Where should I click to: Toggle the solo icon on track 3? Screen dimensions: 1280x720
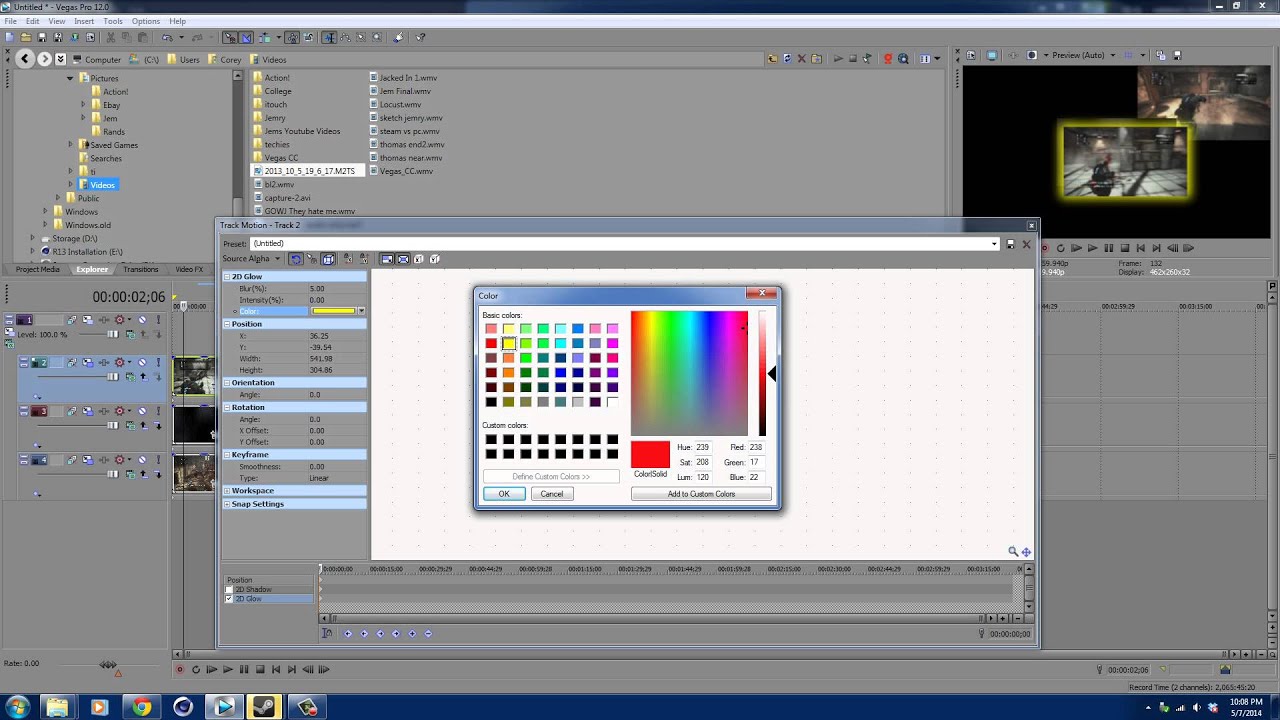coord(156,411)
